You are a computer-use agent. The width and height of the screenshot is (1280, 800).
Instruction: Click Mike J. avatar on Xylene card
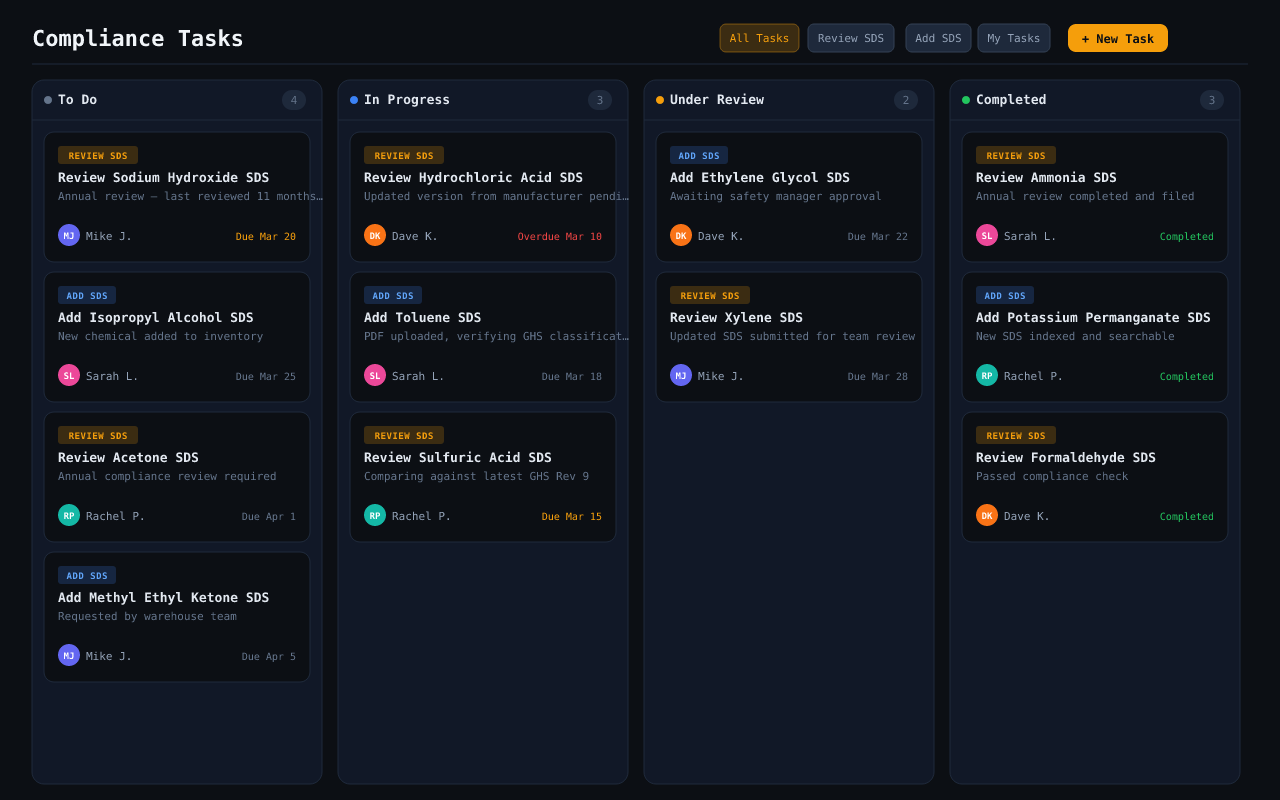tap(681, 375)
